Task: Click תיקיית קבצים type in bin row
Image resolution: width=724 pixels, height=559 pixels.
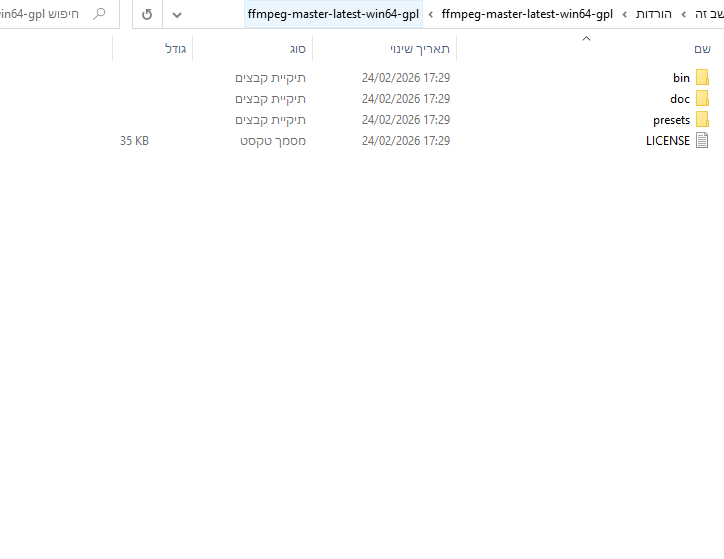Action: 271,78
